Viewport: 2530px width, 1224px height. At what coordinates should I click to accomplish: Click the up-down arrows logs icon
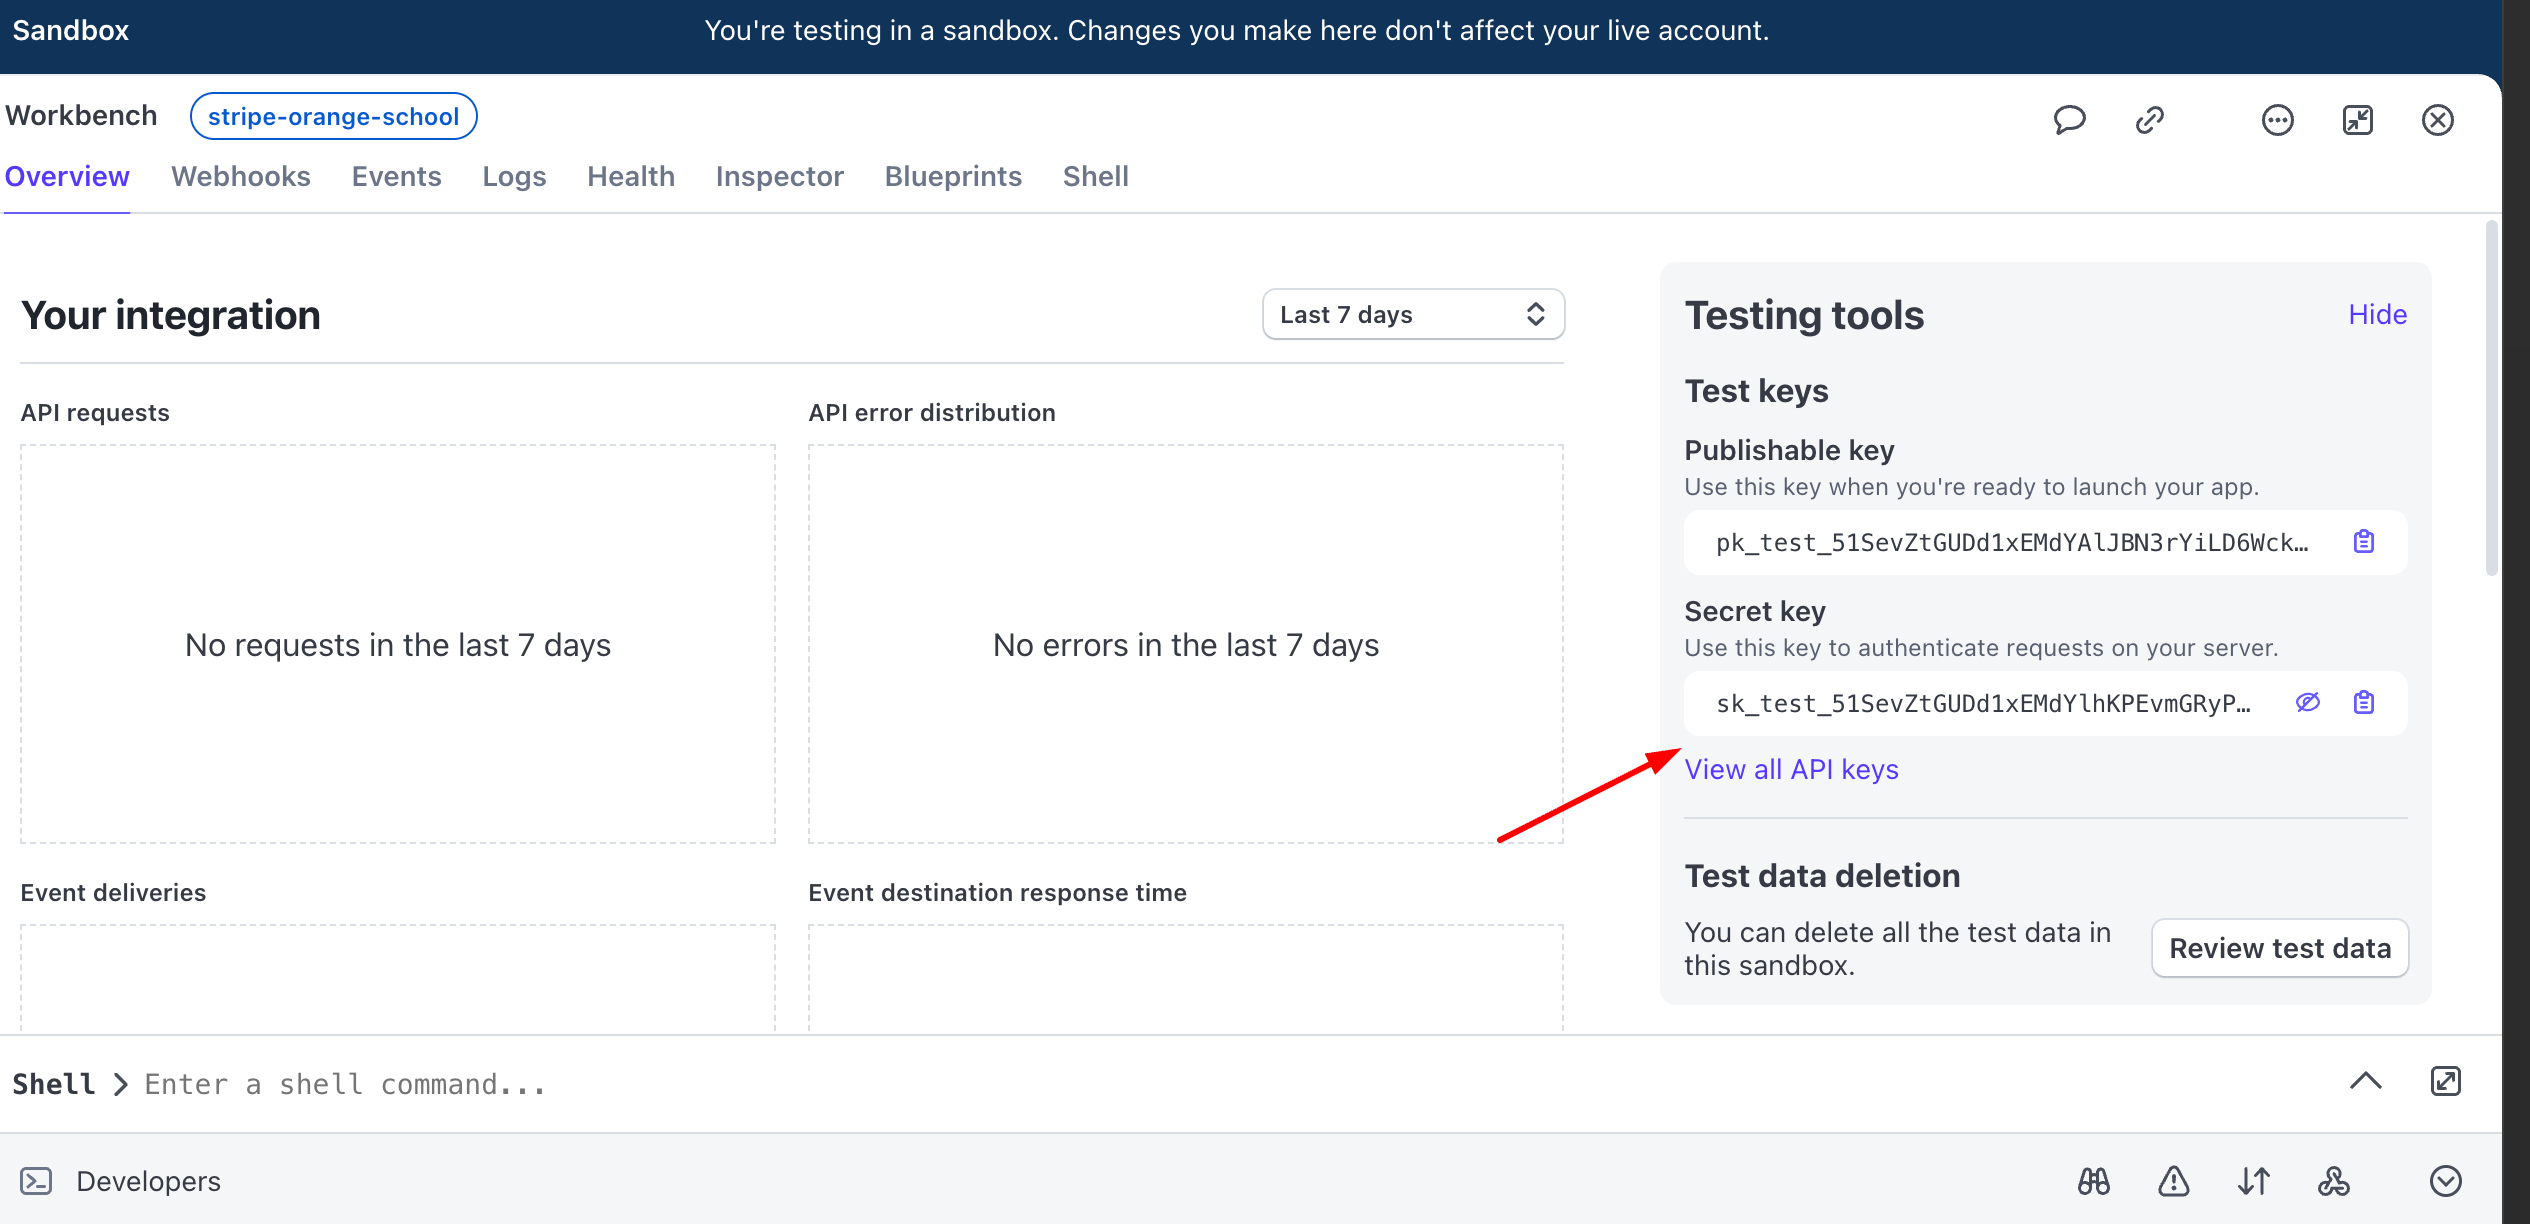tap(2253, 1181)
